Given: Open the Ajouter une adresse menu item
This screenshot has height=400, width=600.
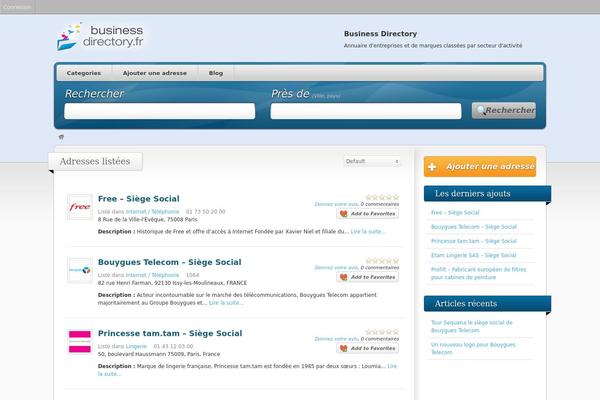Looking at the screenshot, I should click(x=155, y=73).
